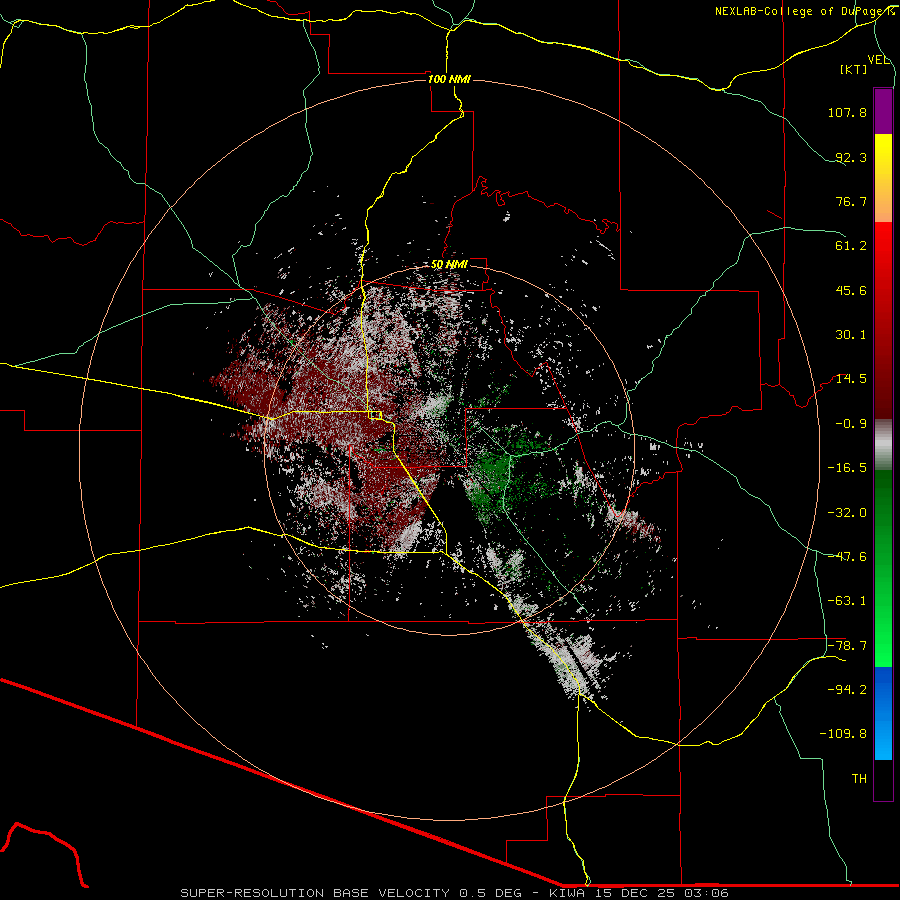This screenshot has width=900, height=900.
Task: Click the 30.1 velocity scale value
Action: click(851, 335)
